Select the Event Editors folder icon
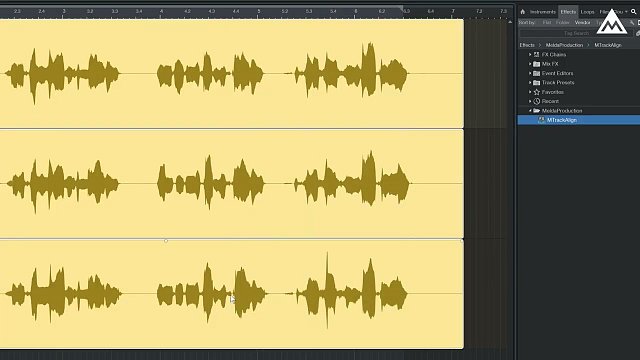The height and width of the screenshot is (360, 640). (x=537, y=73)
